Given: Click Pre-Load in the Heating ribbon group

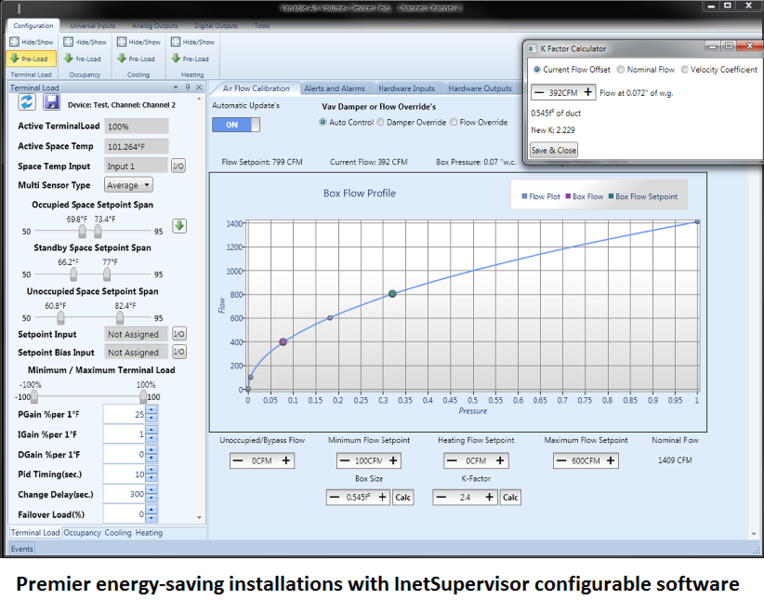Looking at the screenshot, I should 191,58.
